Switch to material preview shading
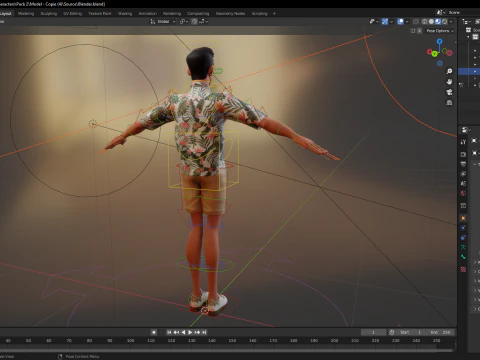This screenshot has height=360, width=480. [438, 22]
